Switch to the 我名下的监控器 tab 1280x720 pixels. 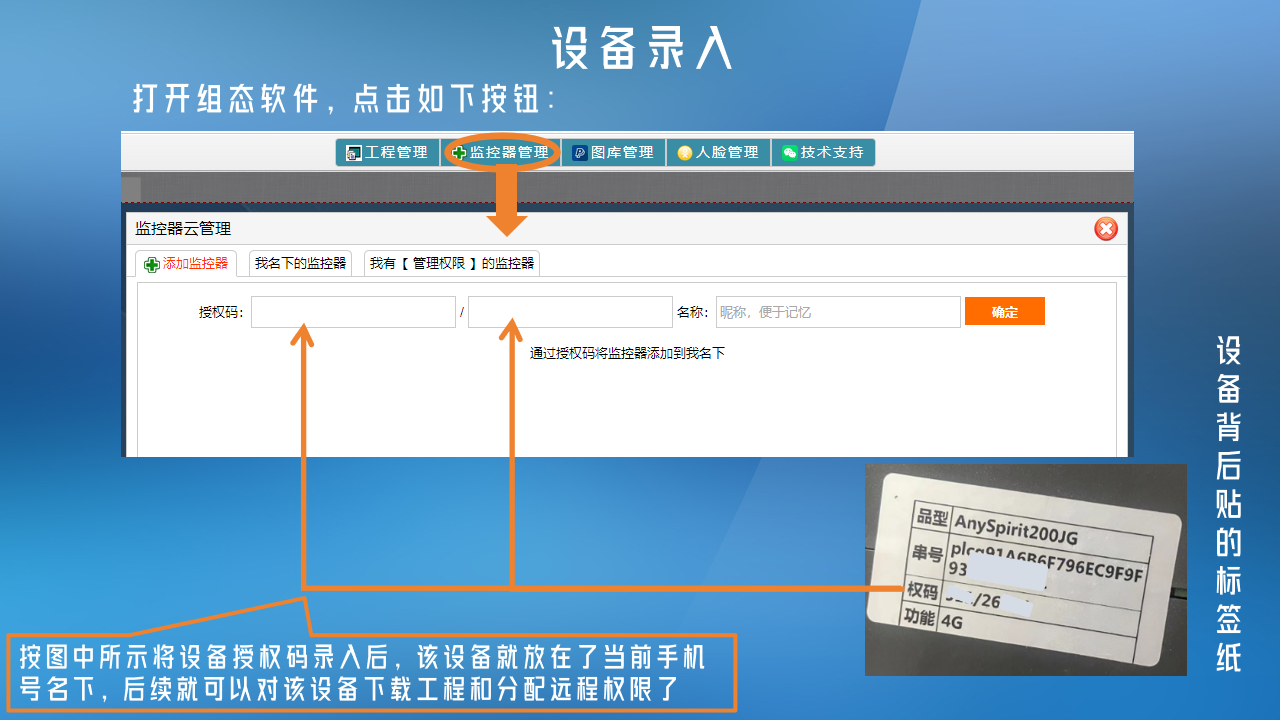300,264
